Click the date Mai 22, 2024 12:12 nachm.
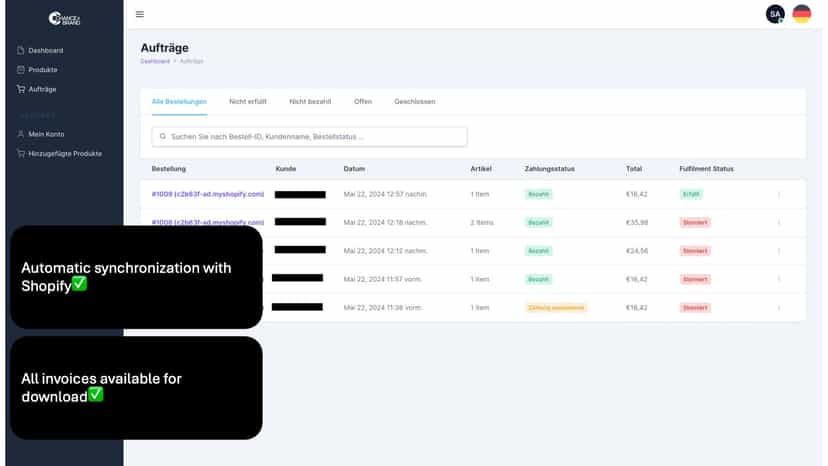 coord(385,251)
